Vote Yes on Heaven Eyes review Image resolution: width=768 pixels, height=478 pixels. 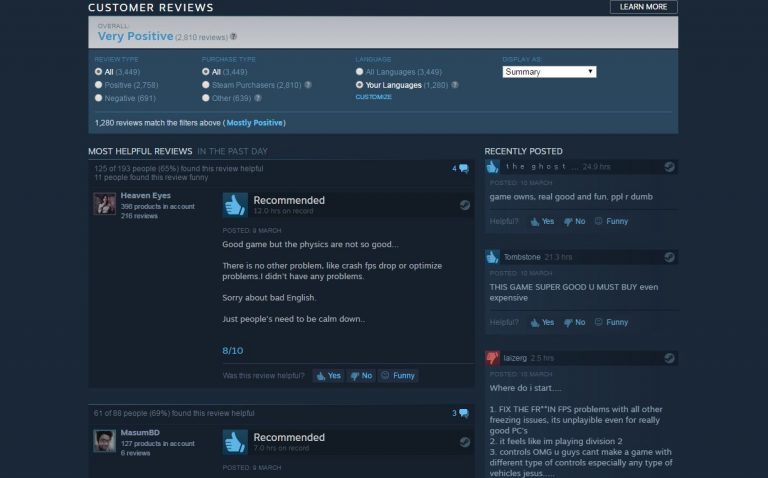pos(328,376)
